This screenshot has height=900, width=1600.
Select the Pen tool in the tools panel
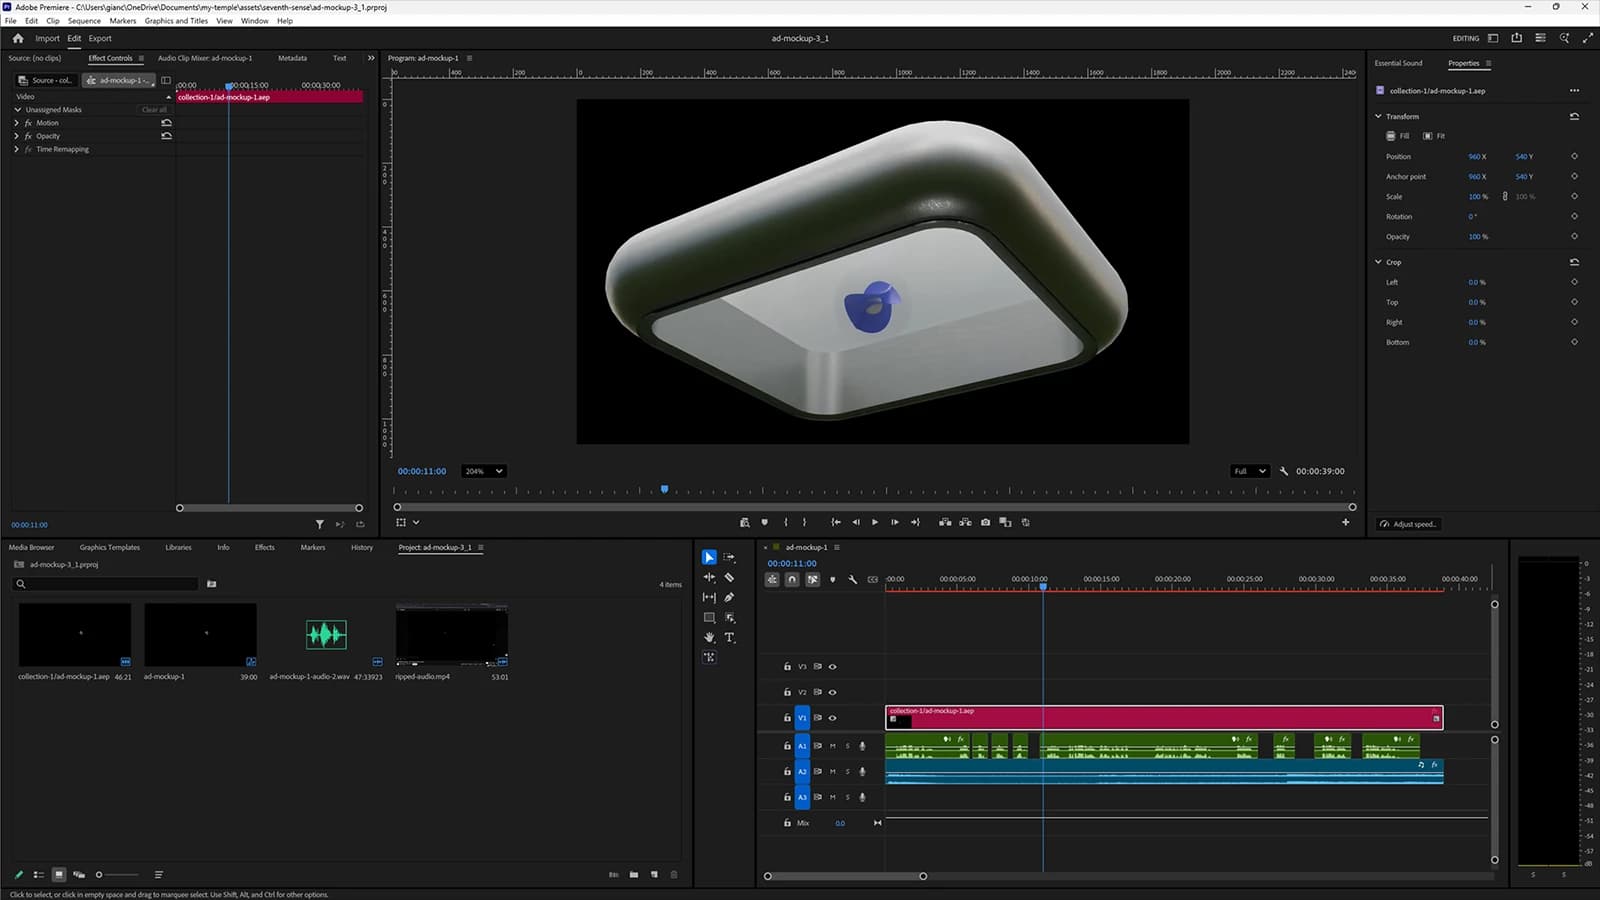729,597
